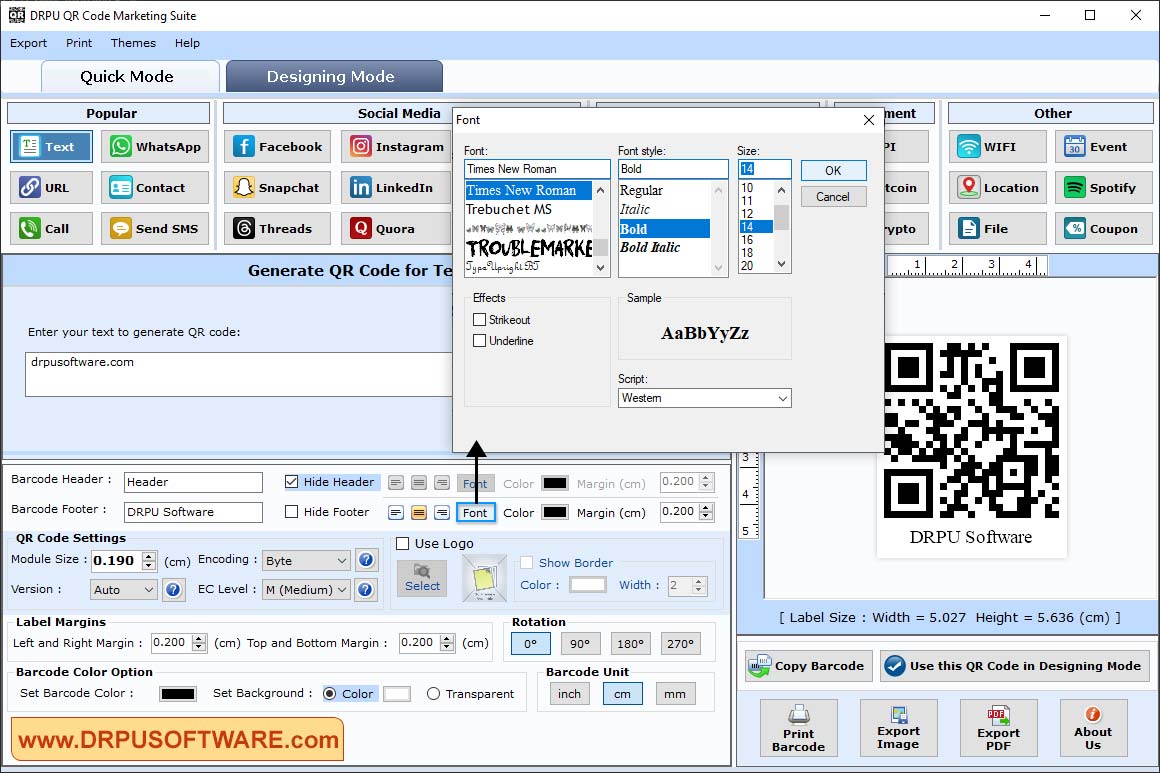Enable the Use Logo checkbox

click(x=402, y=544)
